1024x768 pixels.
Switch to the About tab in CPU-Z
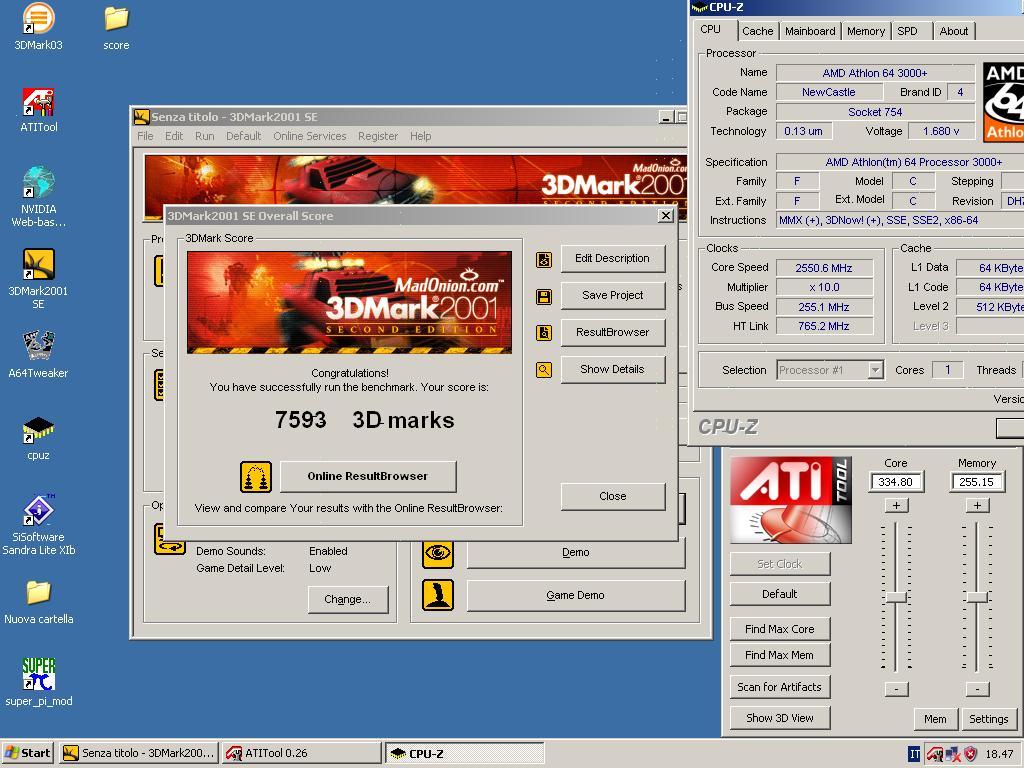pos(953,31)
